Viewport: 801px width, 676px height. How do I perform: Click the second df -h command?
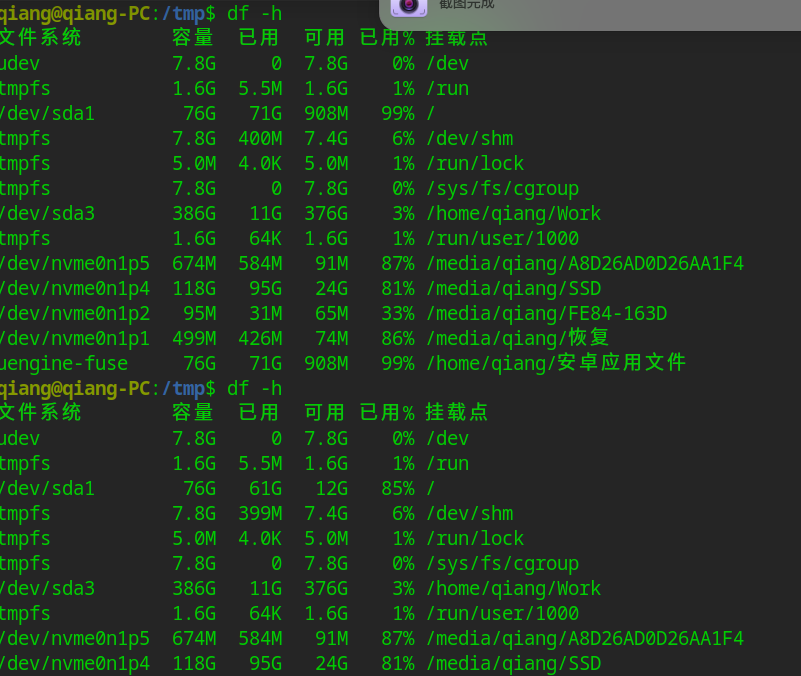tap(254, 388)
